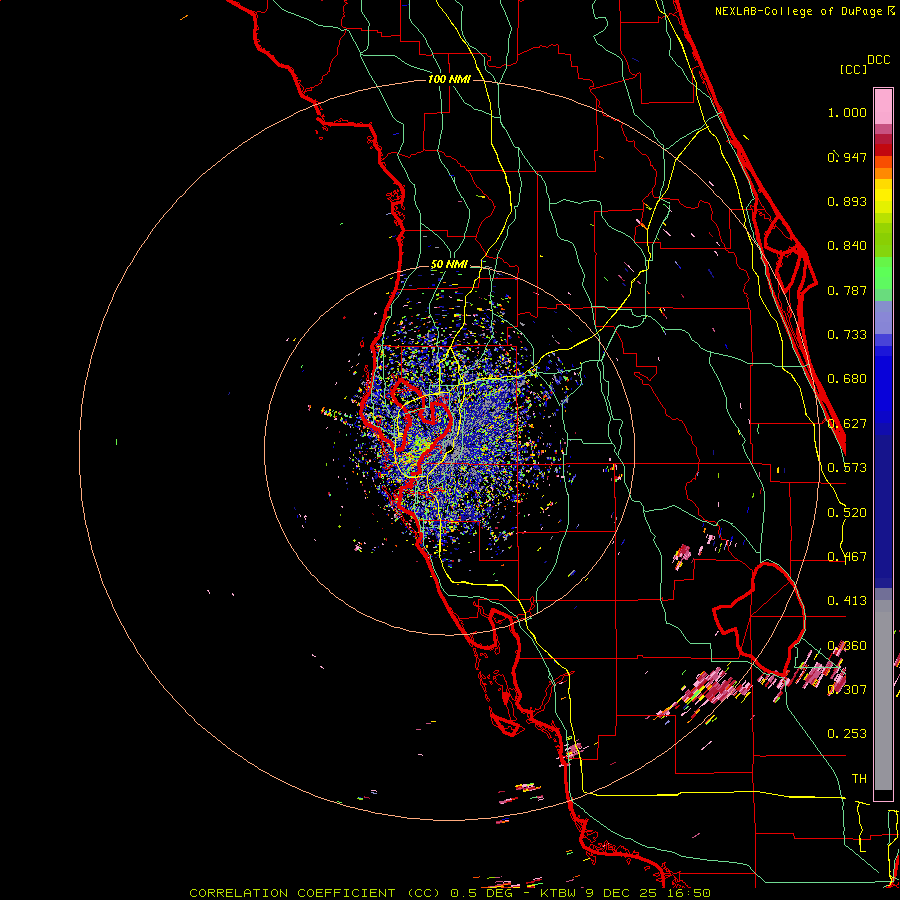Click the 0.893 legend value
This screenshot has width=900, height=900.
point(847,201)
